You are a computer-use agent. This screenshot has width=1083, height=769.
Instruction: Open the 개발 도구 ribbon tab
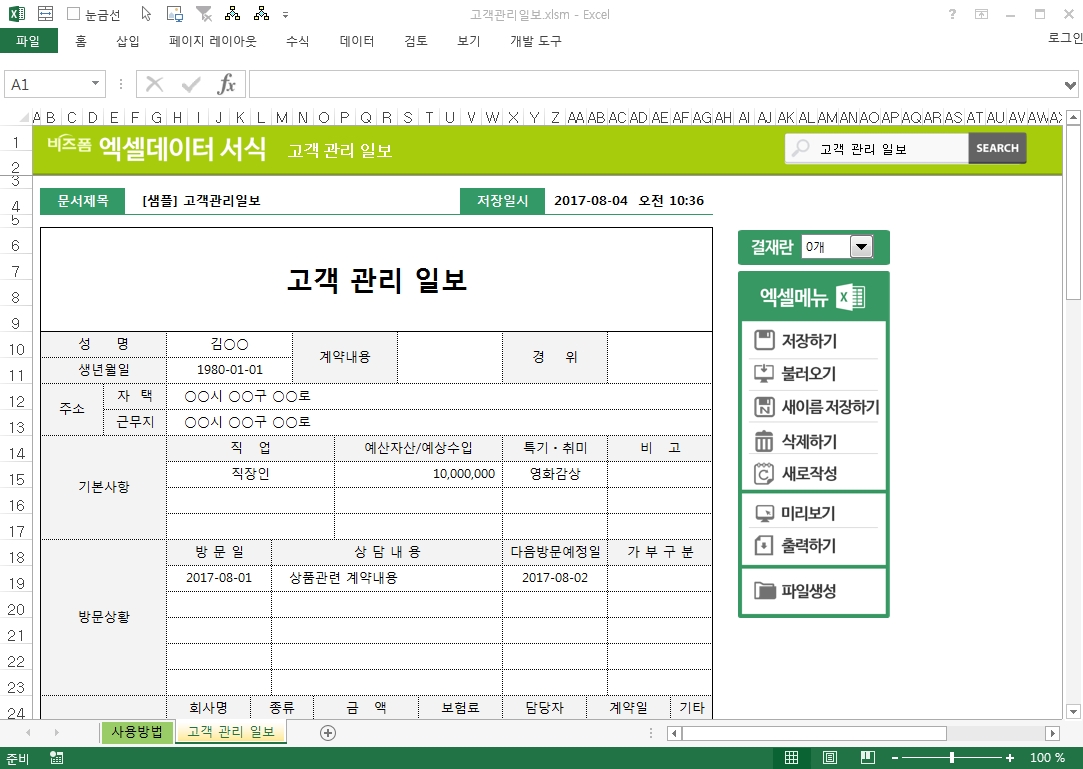pos(535,41)
